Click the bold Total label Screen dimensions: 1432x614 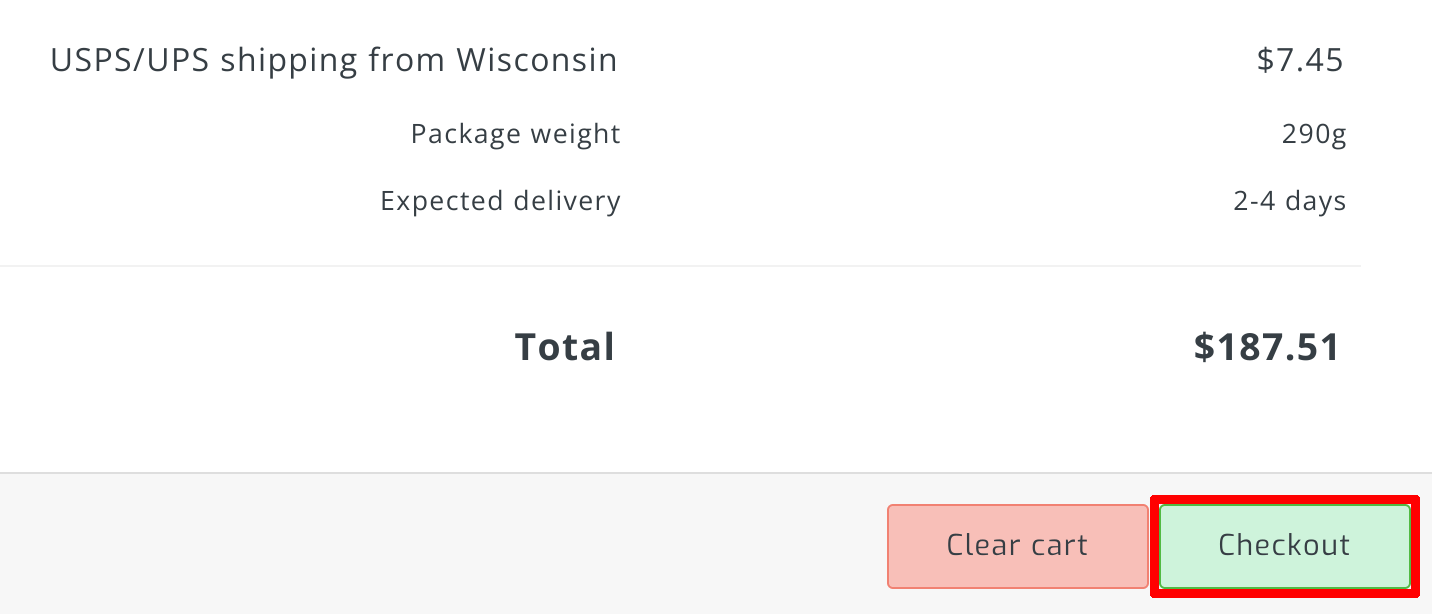564,347
